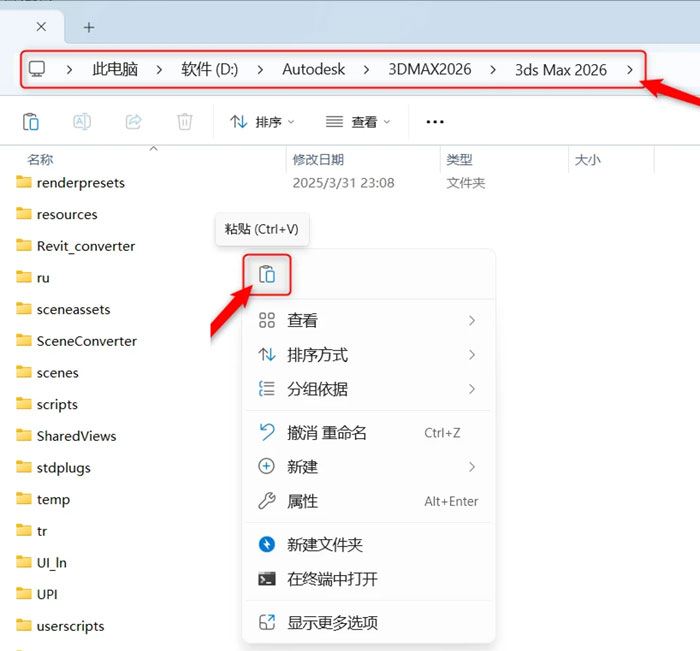Go to 软件 (D:) in the address bar
Image resolution: width=700 pixels, height=651 pixels.
pos(209,69)
